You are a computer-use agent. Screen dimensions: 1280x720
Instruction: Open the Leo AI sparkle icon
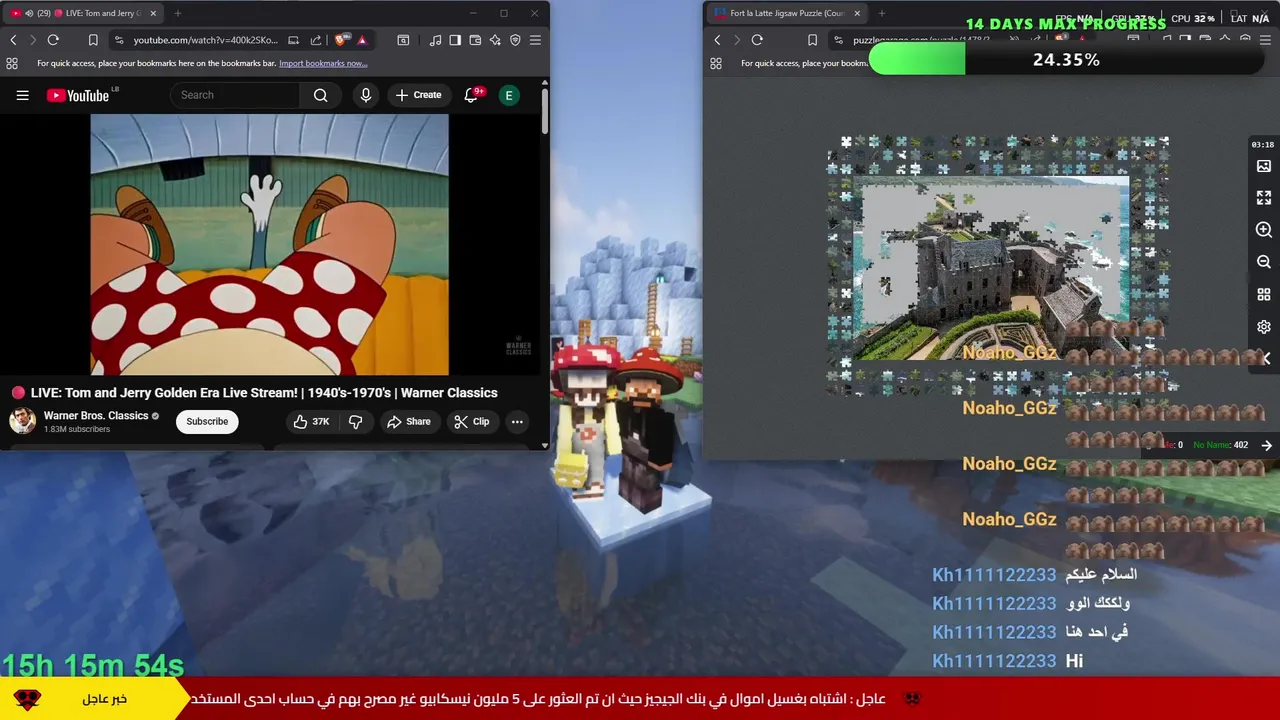495,40
